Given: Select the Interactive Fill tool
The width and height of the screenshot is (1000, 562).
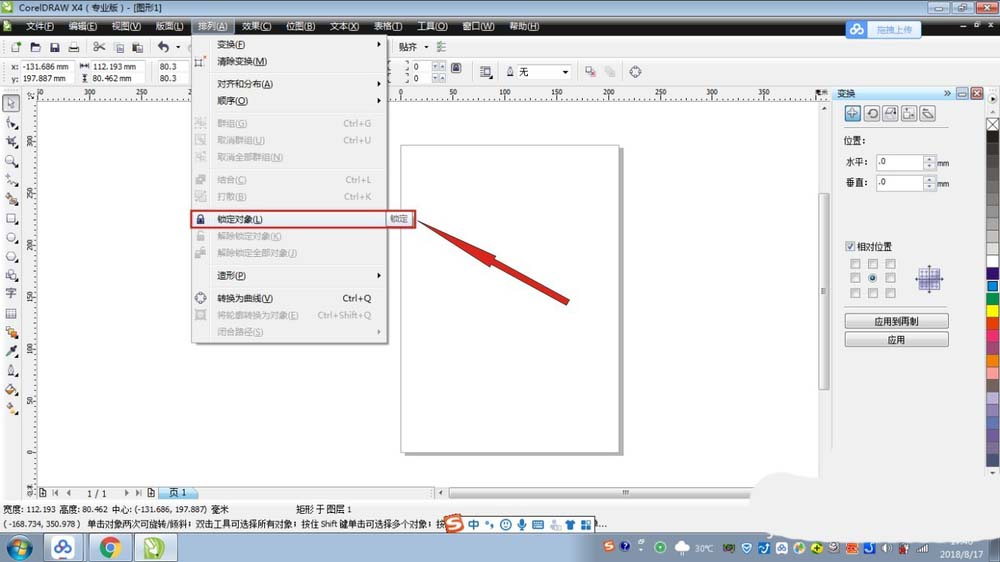Looking at the screenshot, I should tap(11, 408).
